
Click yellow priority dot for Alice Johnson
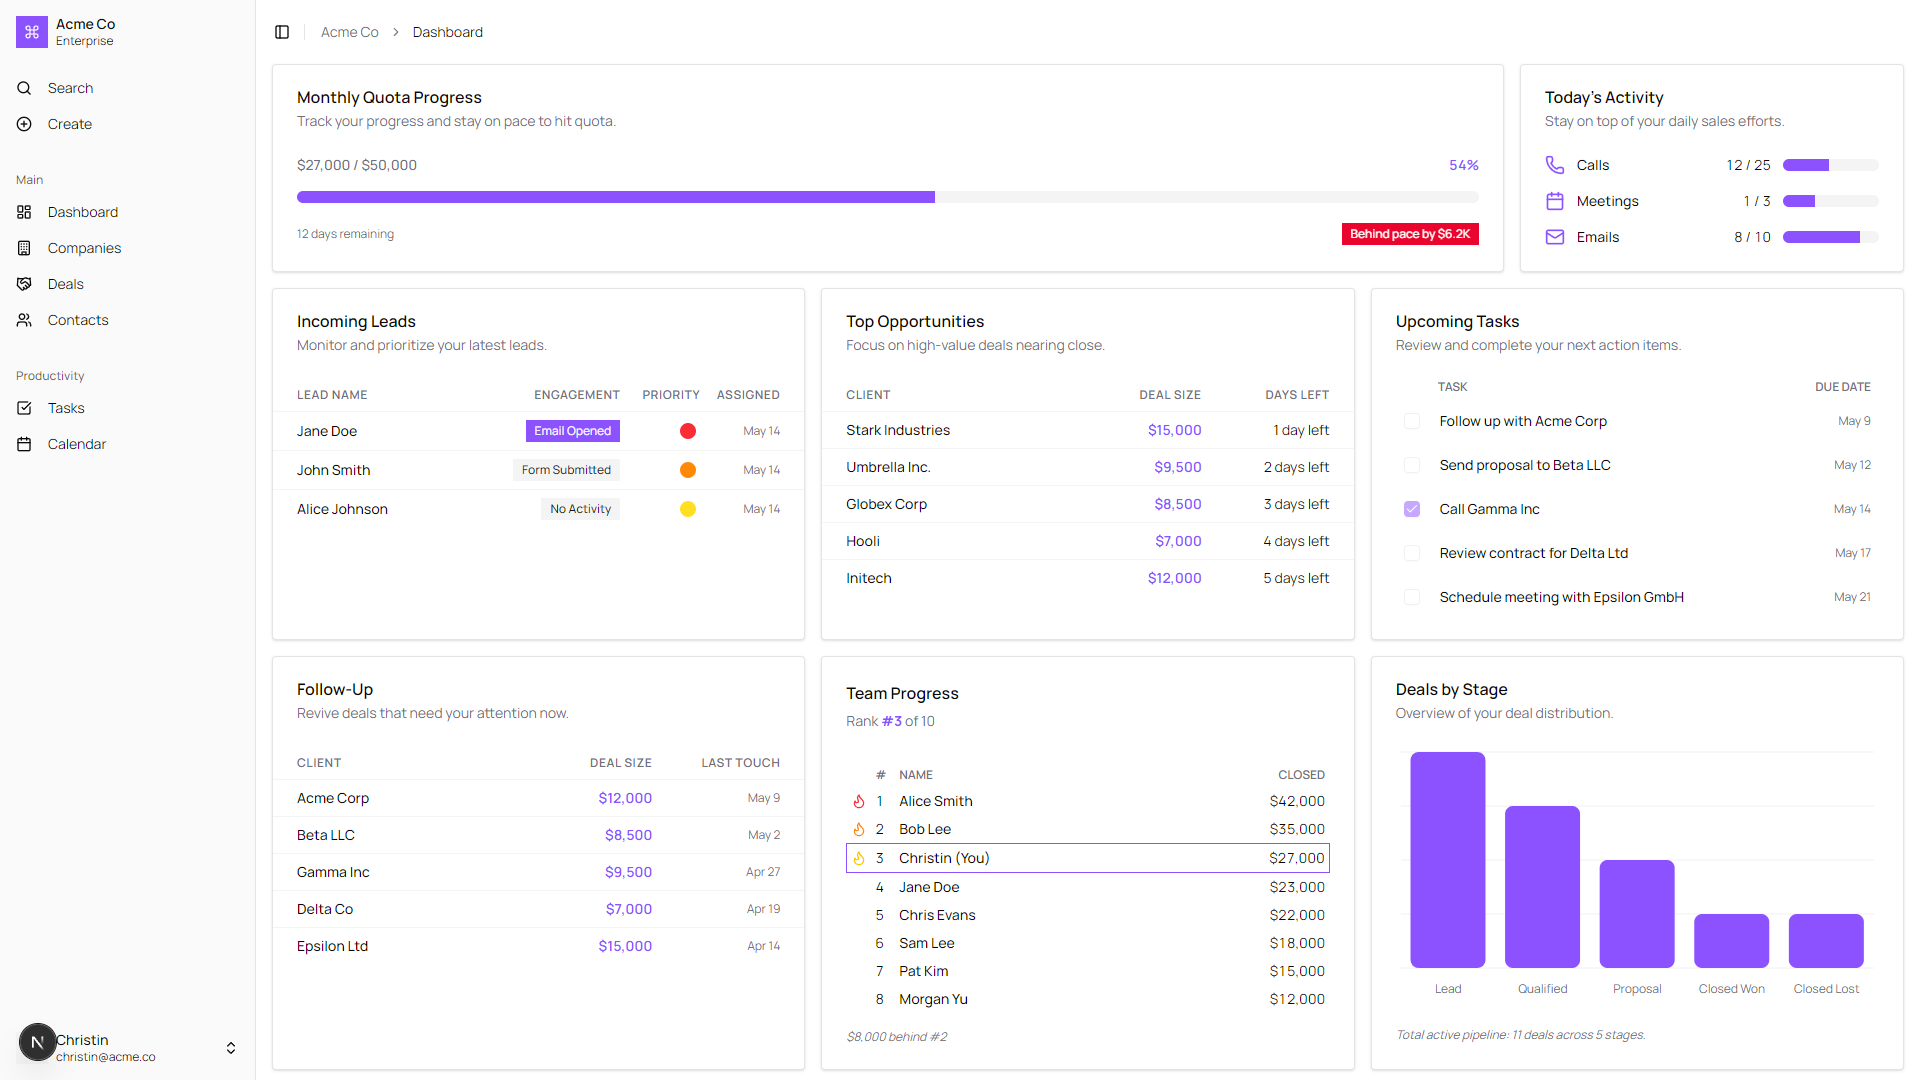tap(688, 509)
